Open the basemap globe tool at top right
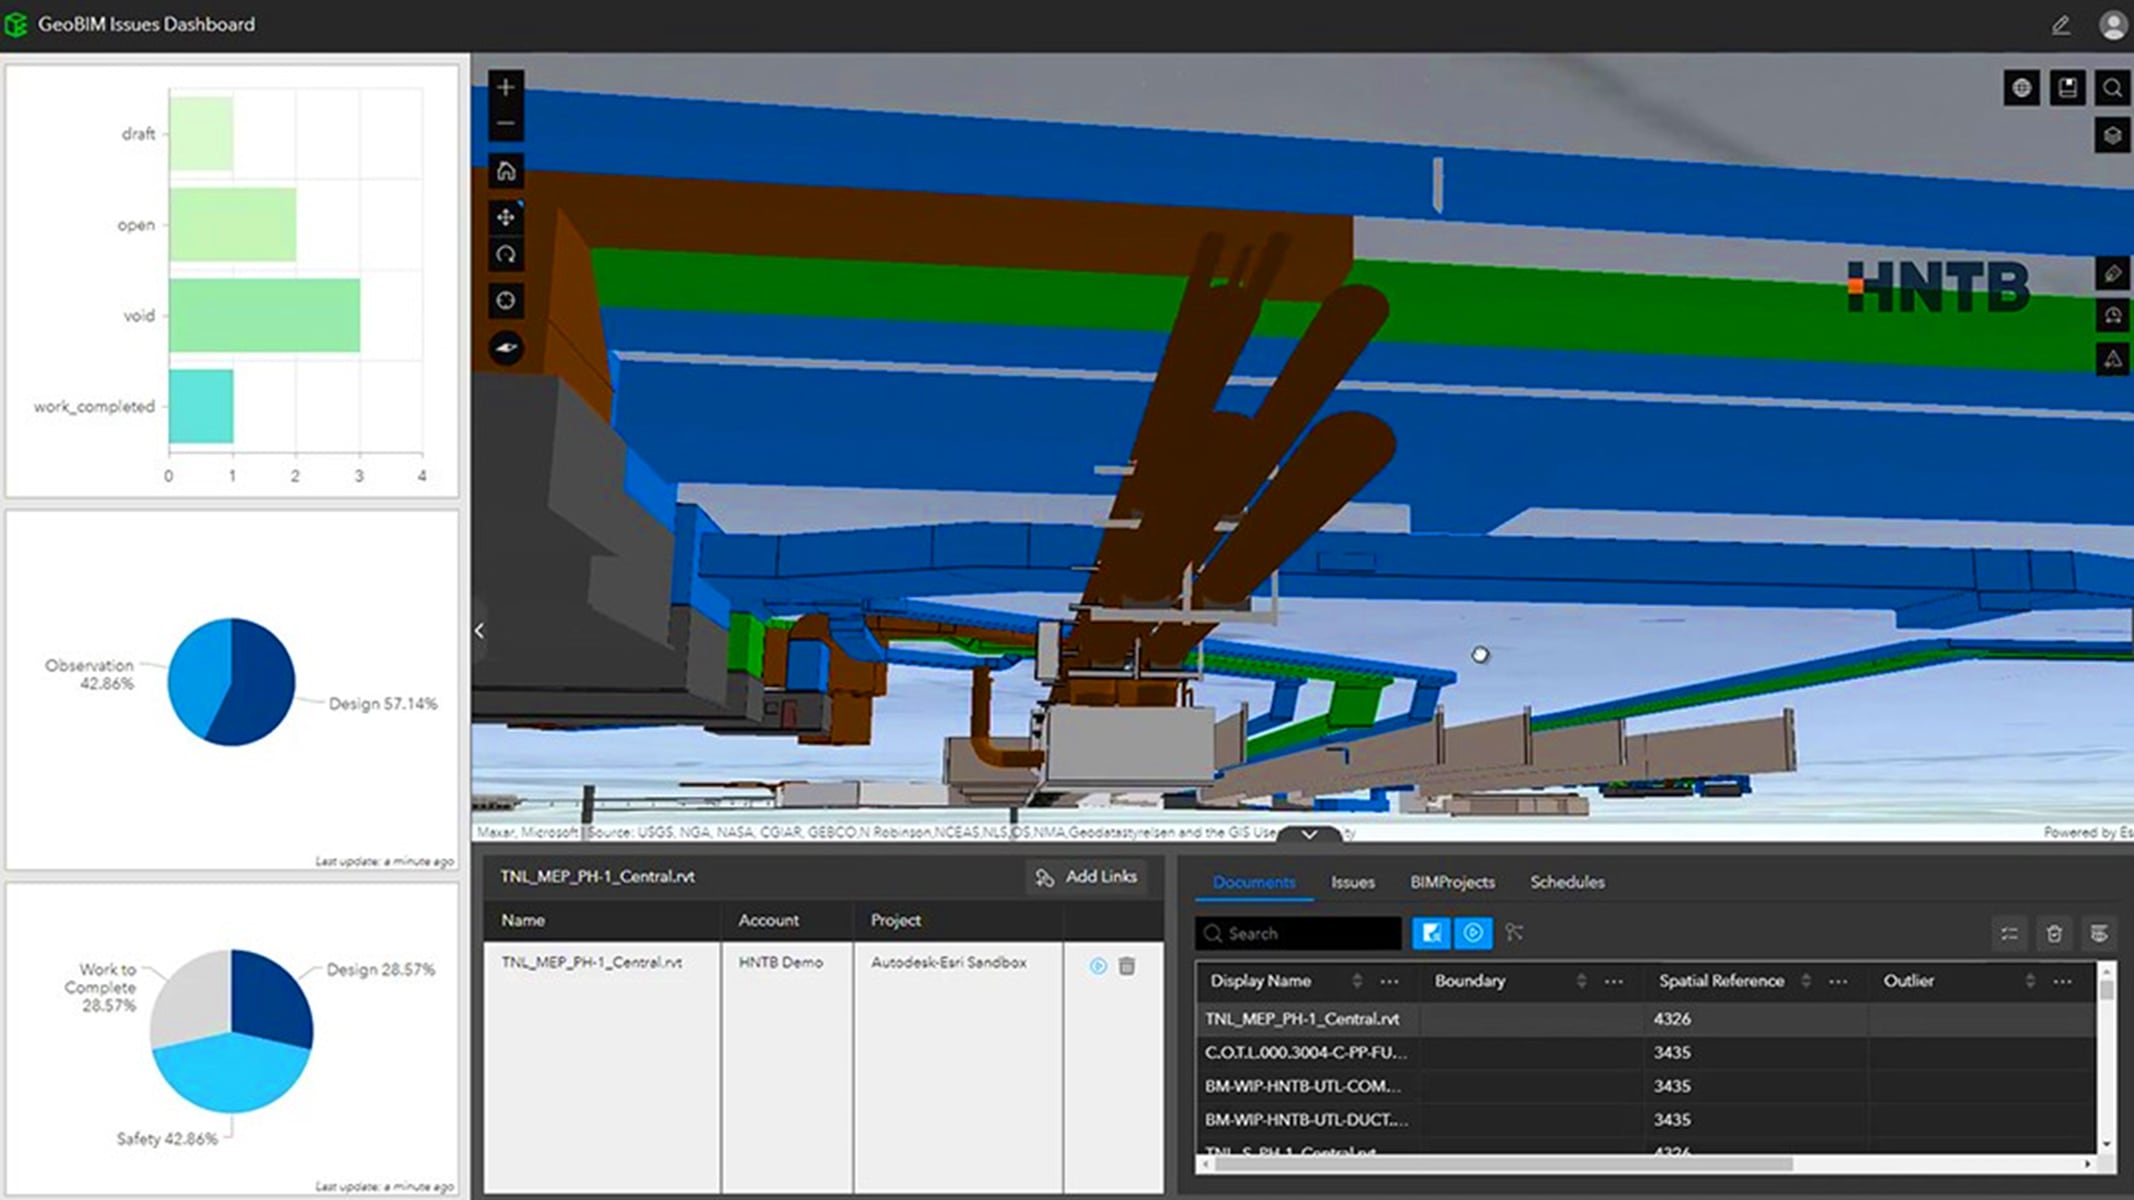 2023,88
